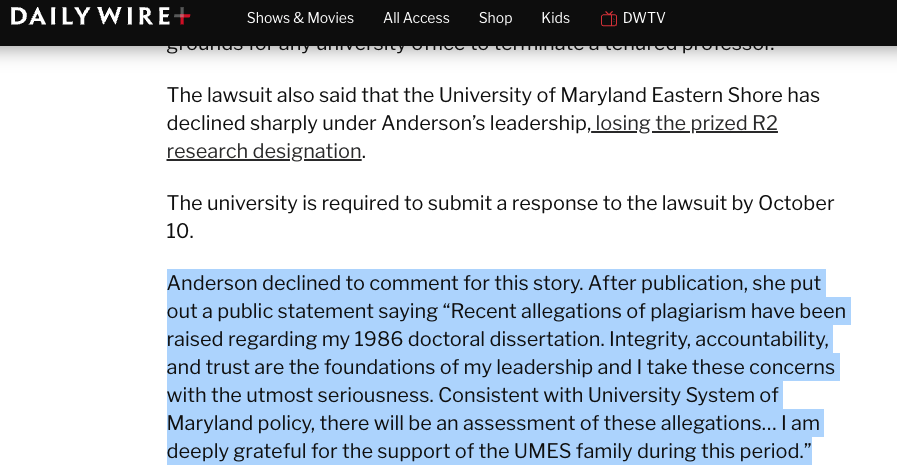The width and height of the screenshot is (897, 474).
Task: Go to the All Access section
Action: [x=416, y=18]
